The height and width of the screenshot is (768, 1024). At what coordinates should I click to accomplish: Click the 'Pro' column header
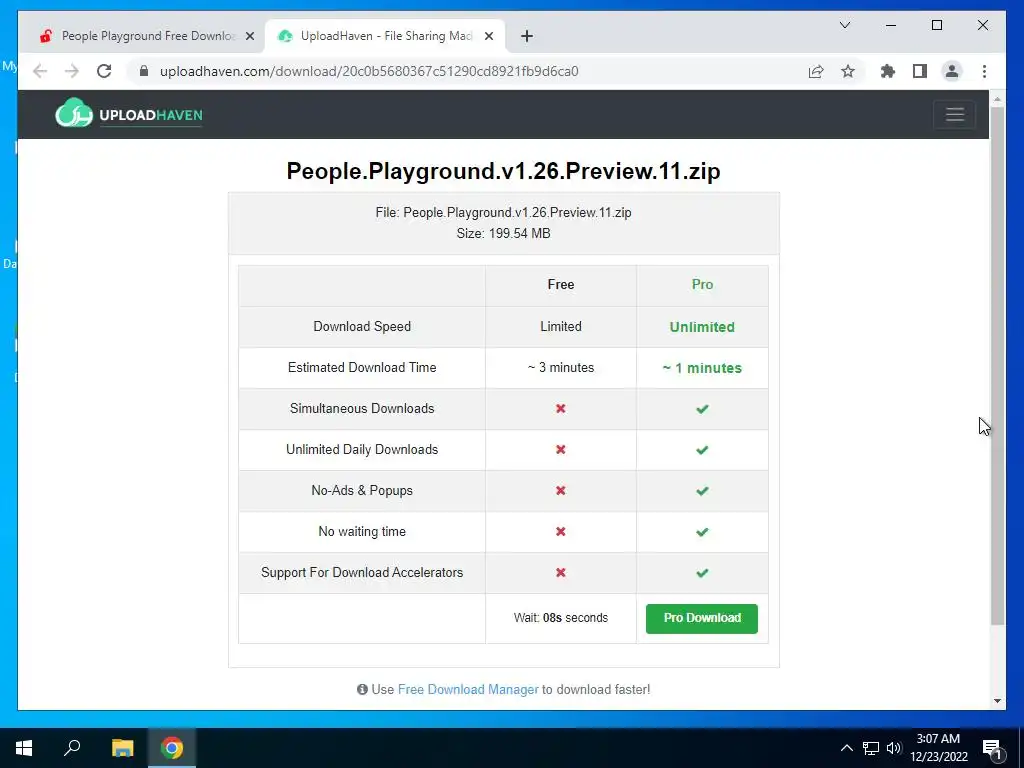point(702,284)
